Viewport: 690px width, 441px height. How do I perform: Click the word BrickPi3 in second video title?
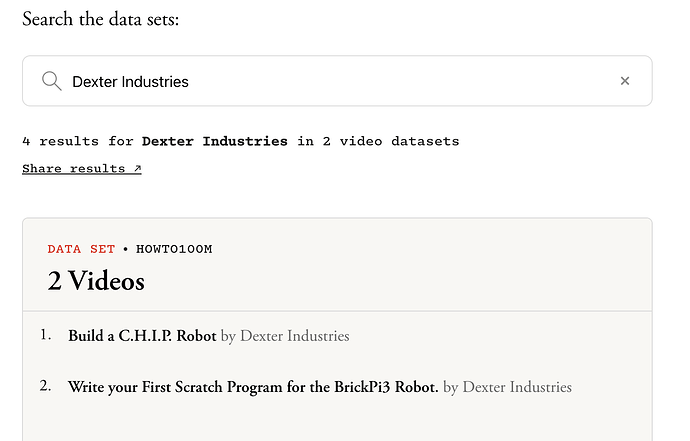tap(362, 387)
